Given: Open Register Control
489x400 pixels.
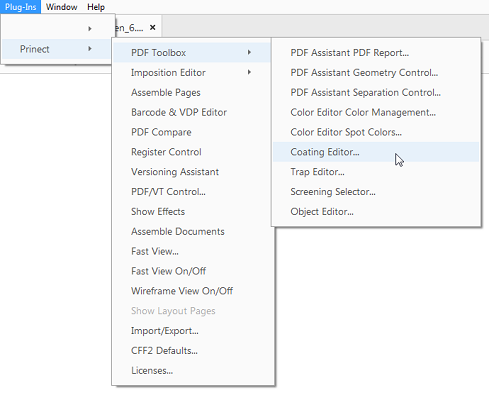Looking at the screenshot, I should click(x=192, y=152).
